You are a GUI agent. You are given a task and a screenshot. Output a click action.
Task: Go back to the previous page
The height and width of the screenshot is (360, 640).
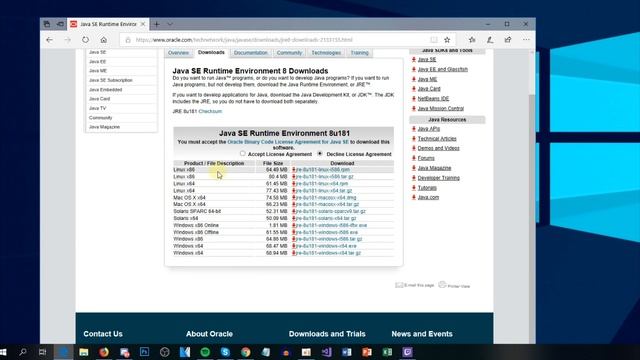point(49,40)
